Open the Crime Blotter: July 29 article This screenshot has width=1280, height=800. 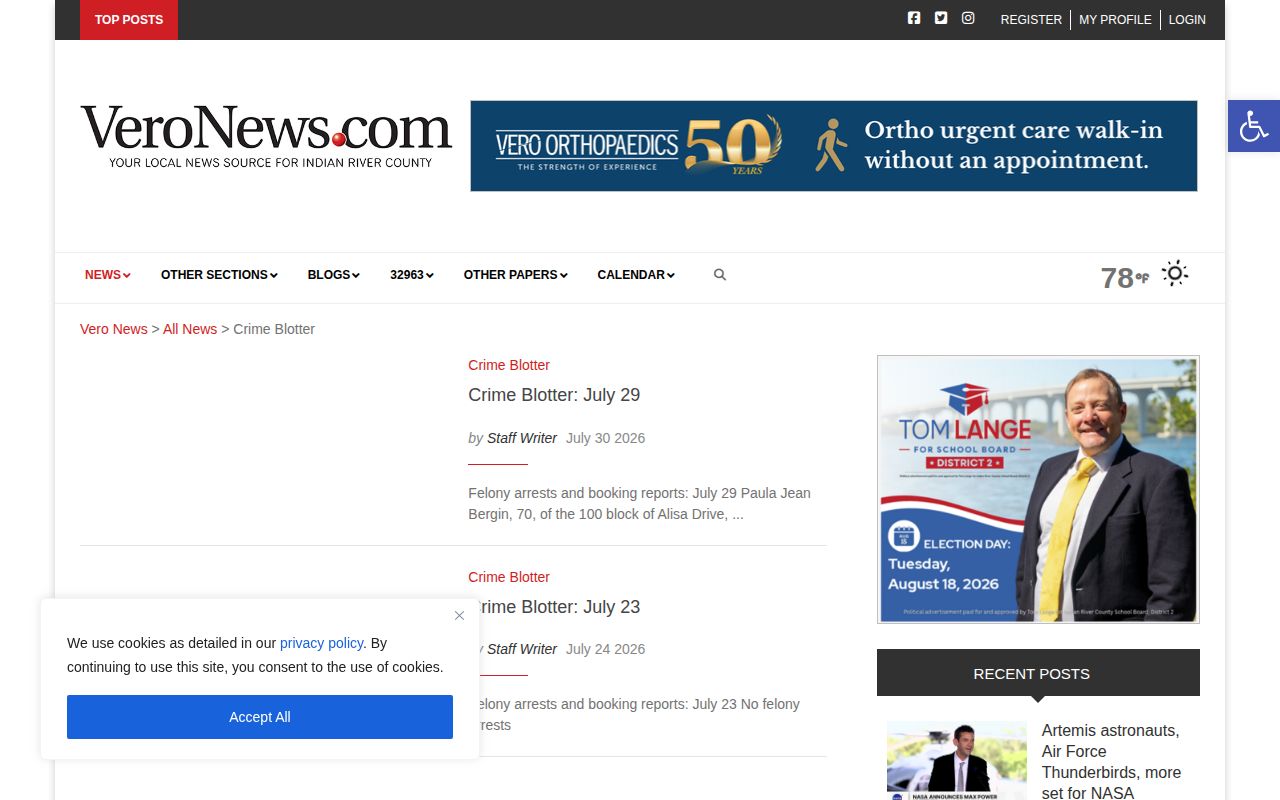(554, 395)
